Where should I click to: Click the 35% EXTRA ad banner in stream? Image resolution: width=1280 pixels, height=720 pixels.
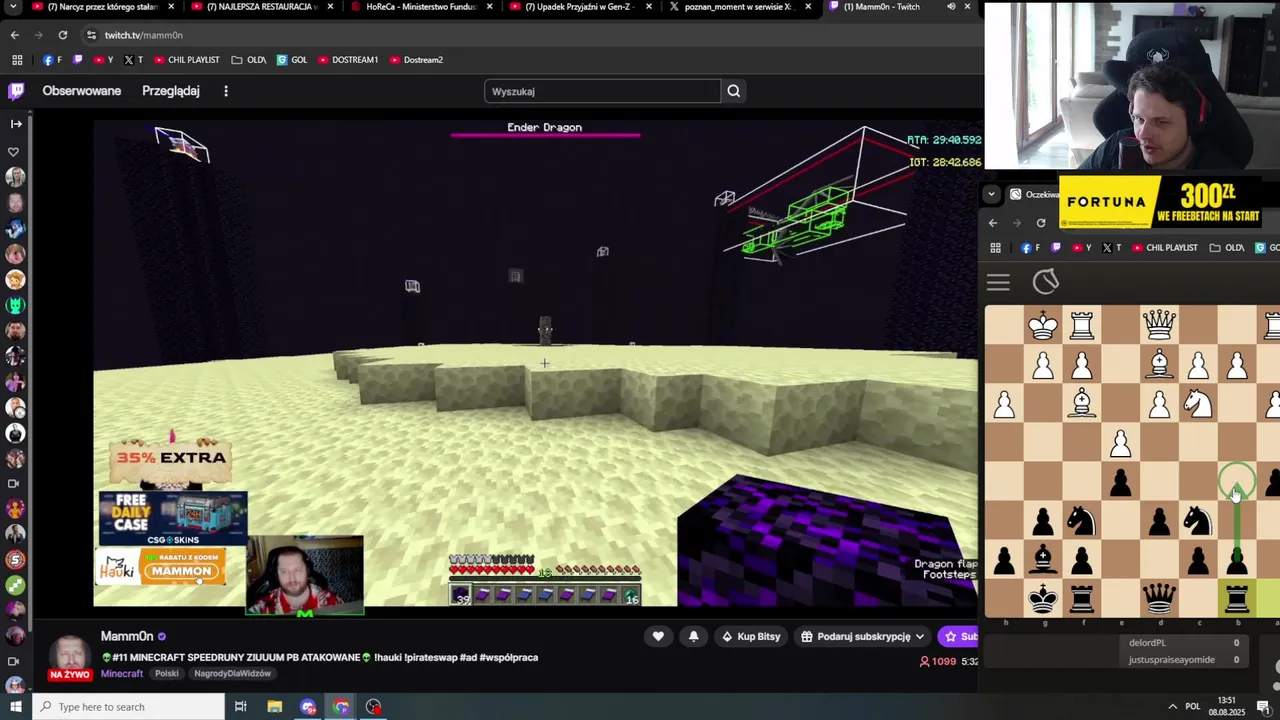click(x=171, y=458)
